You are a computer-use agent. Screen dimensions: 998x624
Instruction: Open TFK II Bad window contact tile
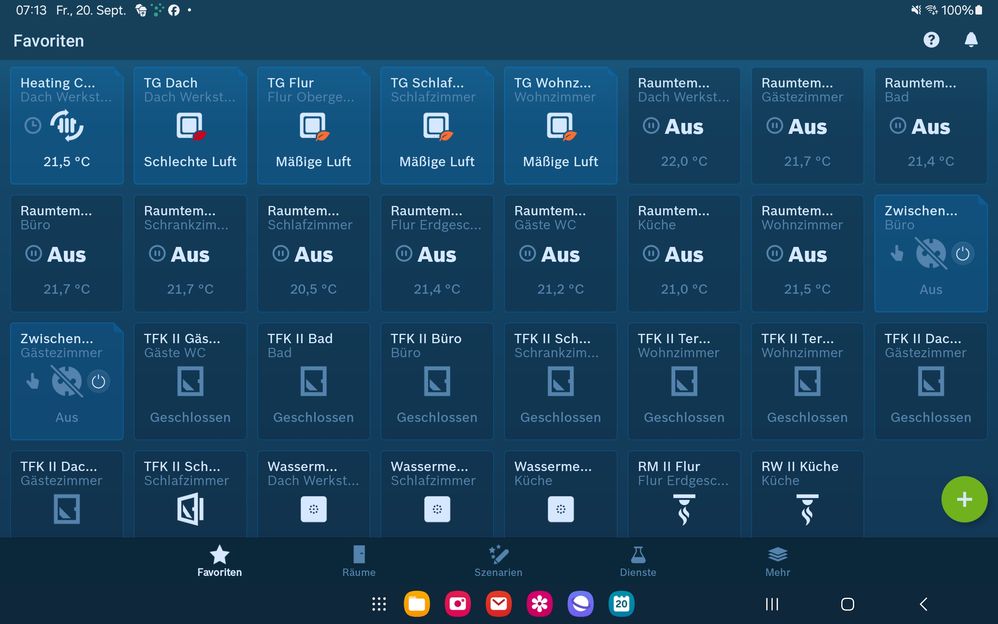coord(313,381)
